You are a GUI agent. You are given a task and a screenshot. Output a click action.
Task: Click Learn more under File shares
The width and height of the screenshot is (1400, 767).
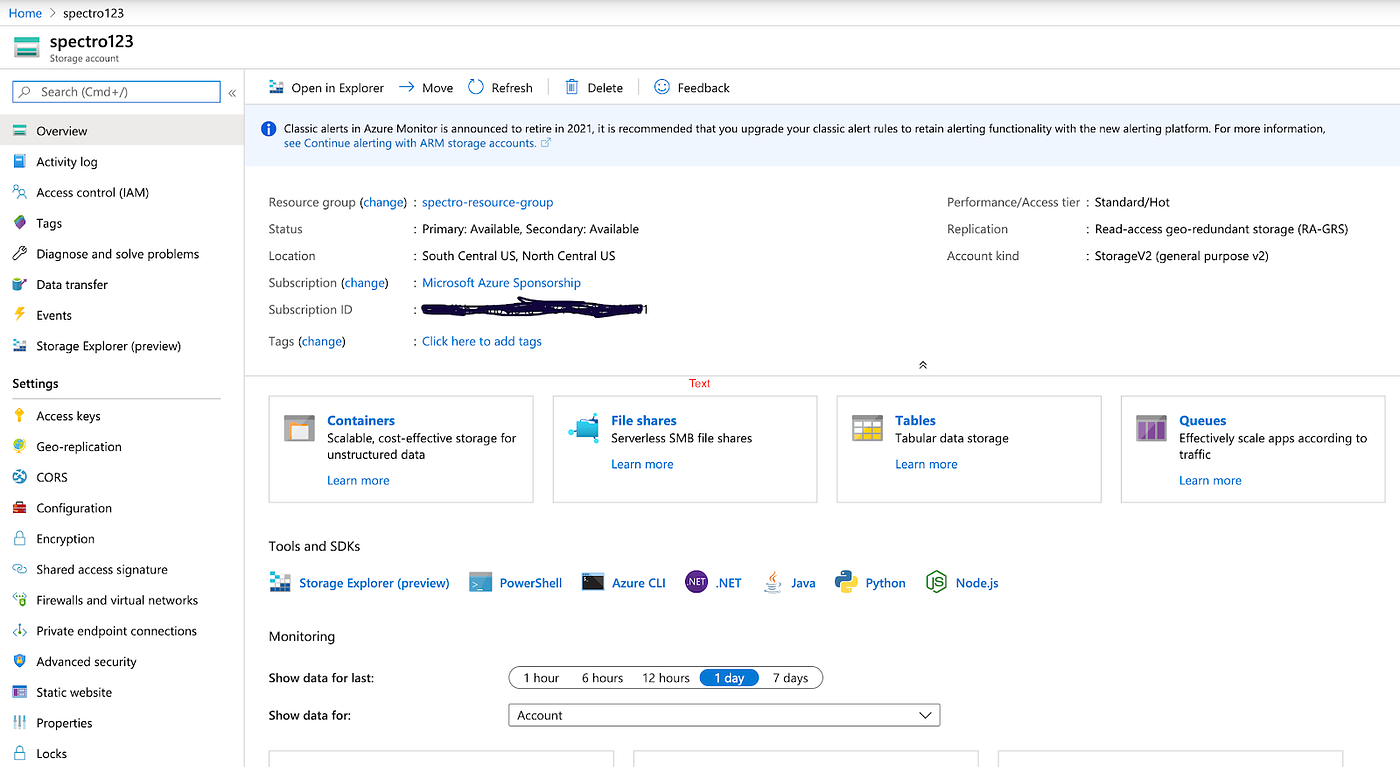click(x=642, y=464)
